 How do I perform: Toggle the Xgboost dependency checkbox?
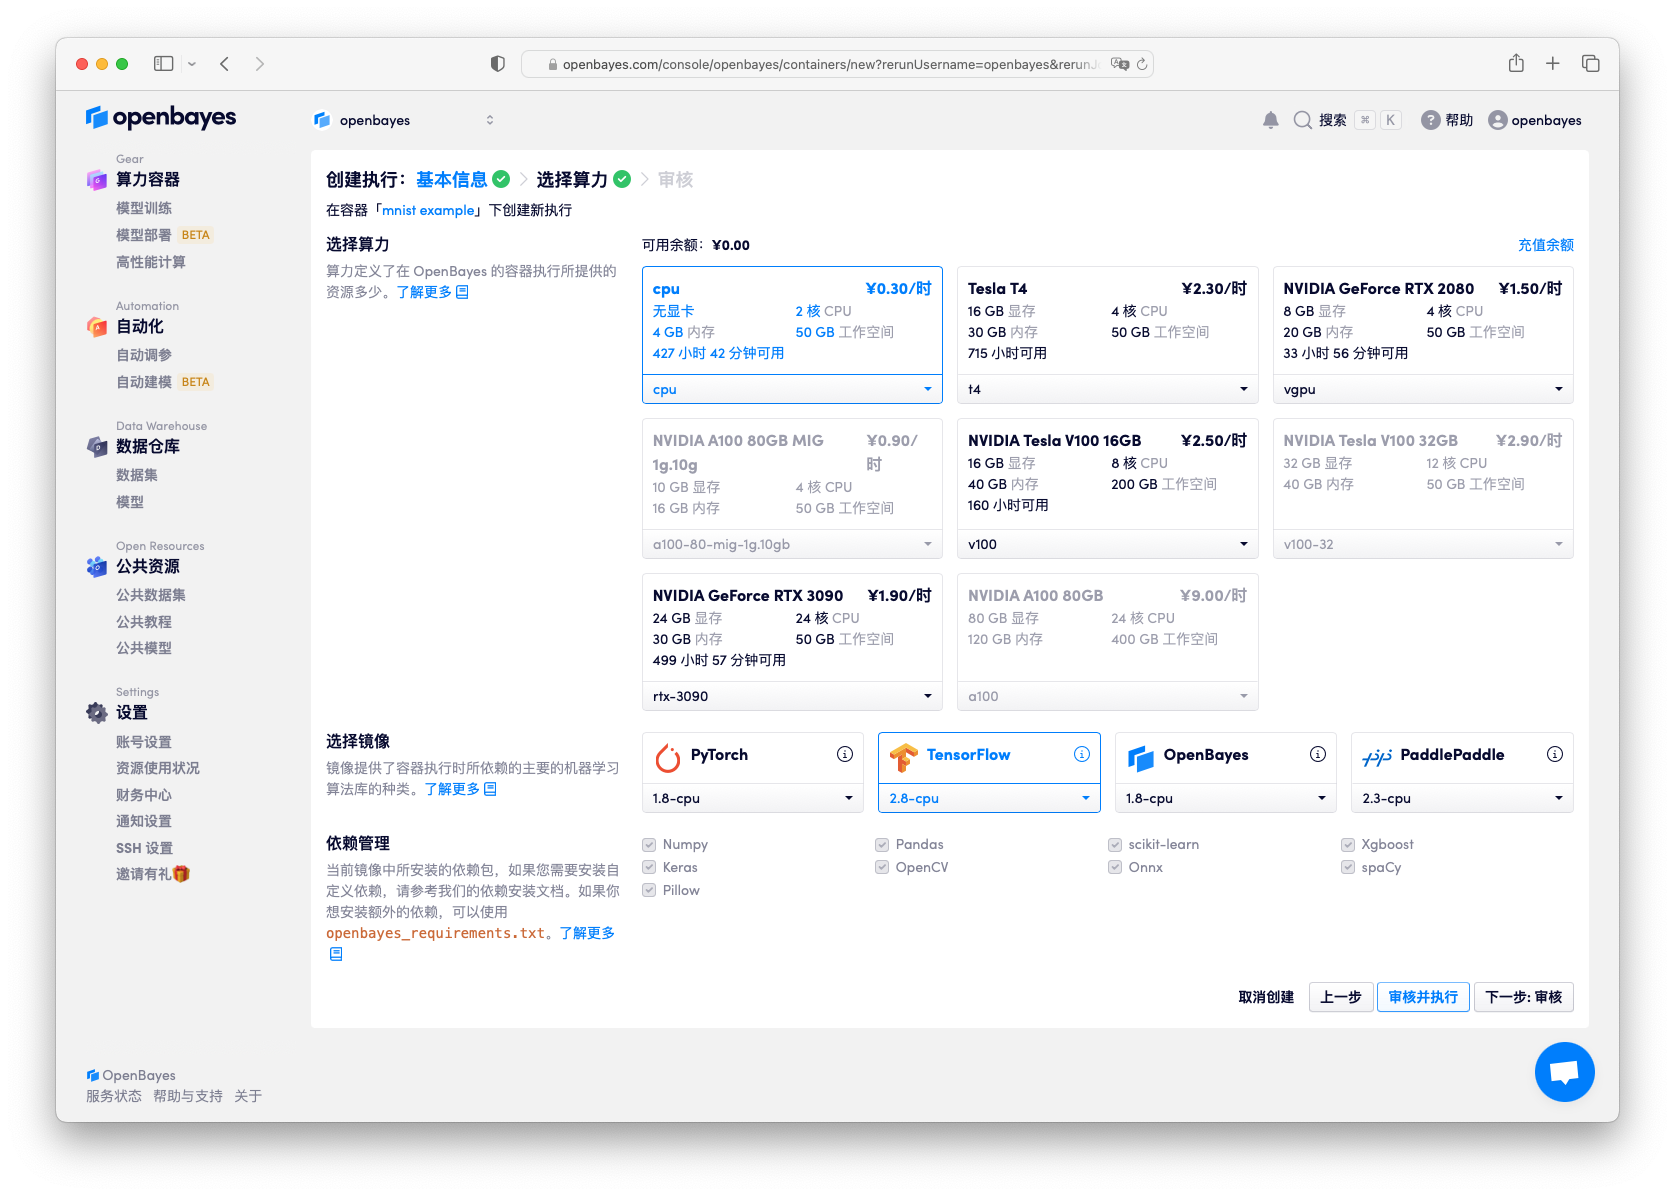click(x=1348, y=844)
